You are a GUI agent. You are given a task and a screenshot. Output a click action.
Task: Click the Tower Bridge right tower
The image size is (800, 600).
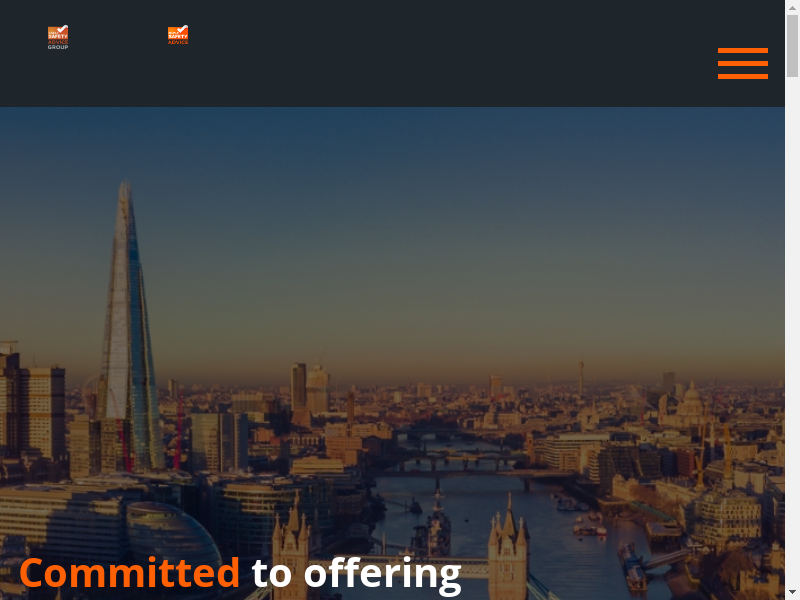(x=508, y=548)
